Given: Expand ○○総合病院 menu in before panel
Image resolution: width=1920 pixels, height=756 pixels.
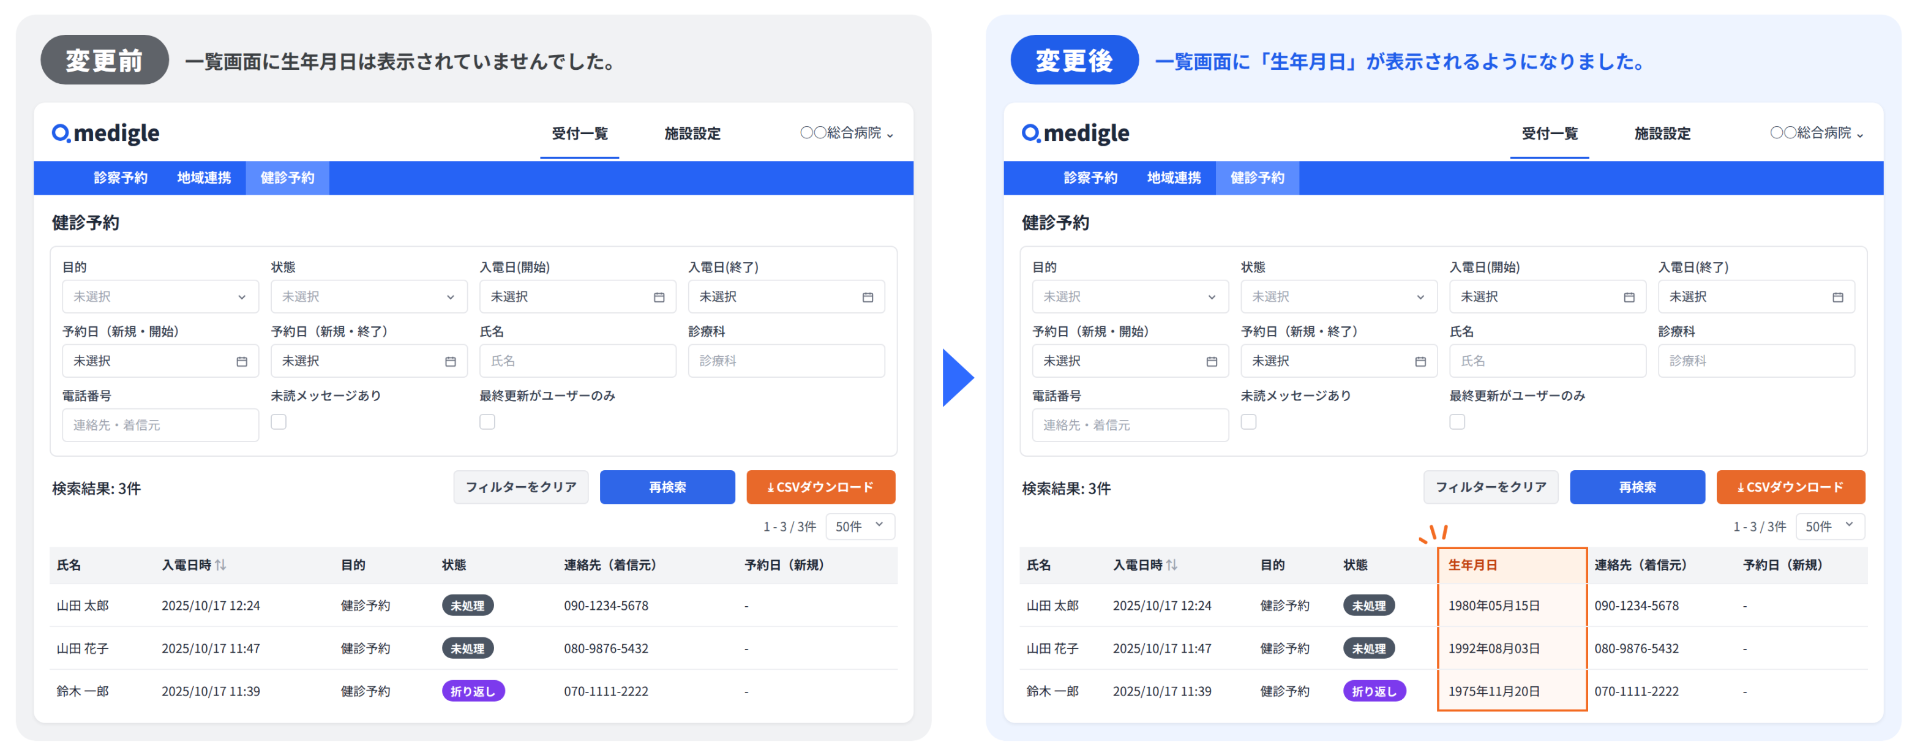Looking at the screenshot, I should click(x=846, y=133).
